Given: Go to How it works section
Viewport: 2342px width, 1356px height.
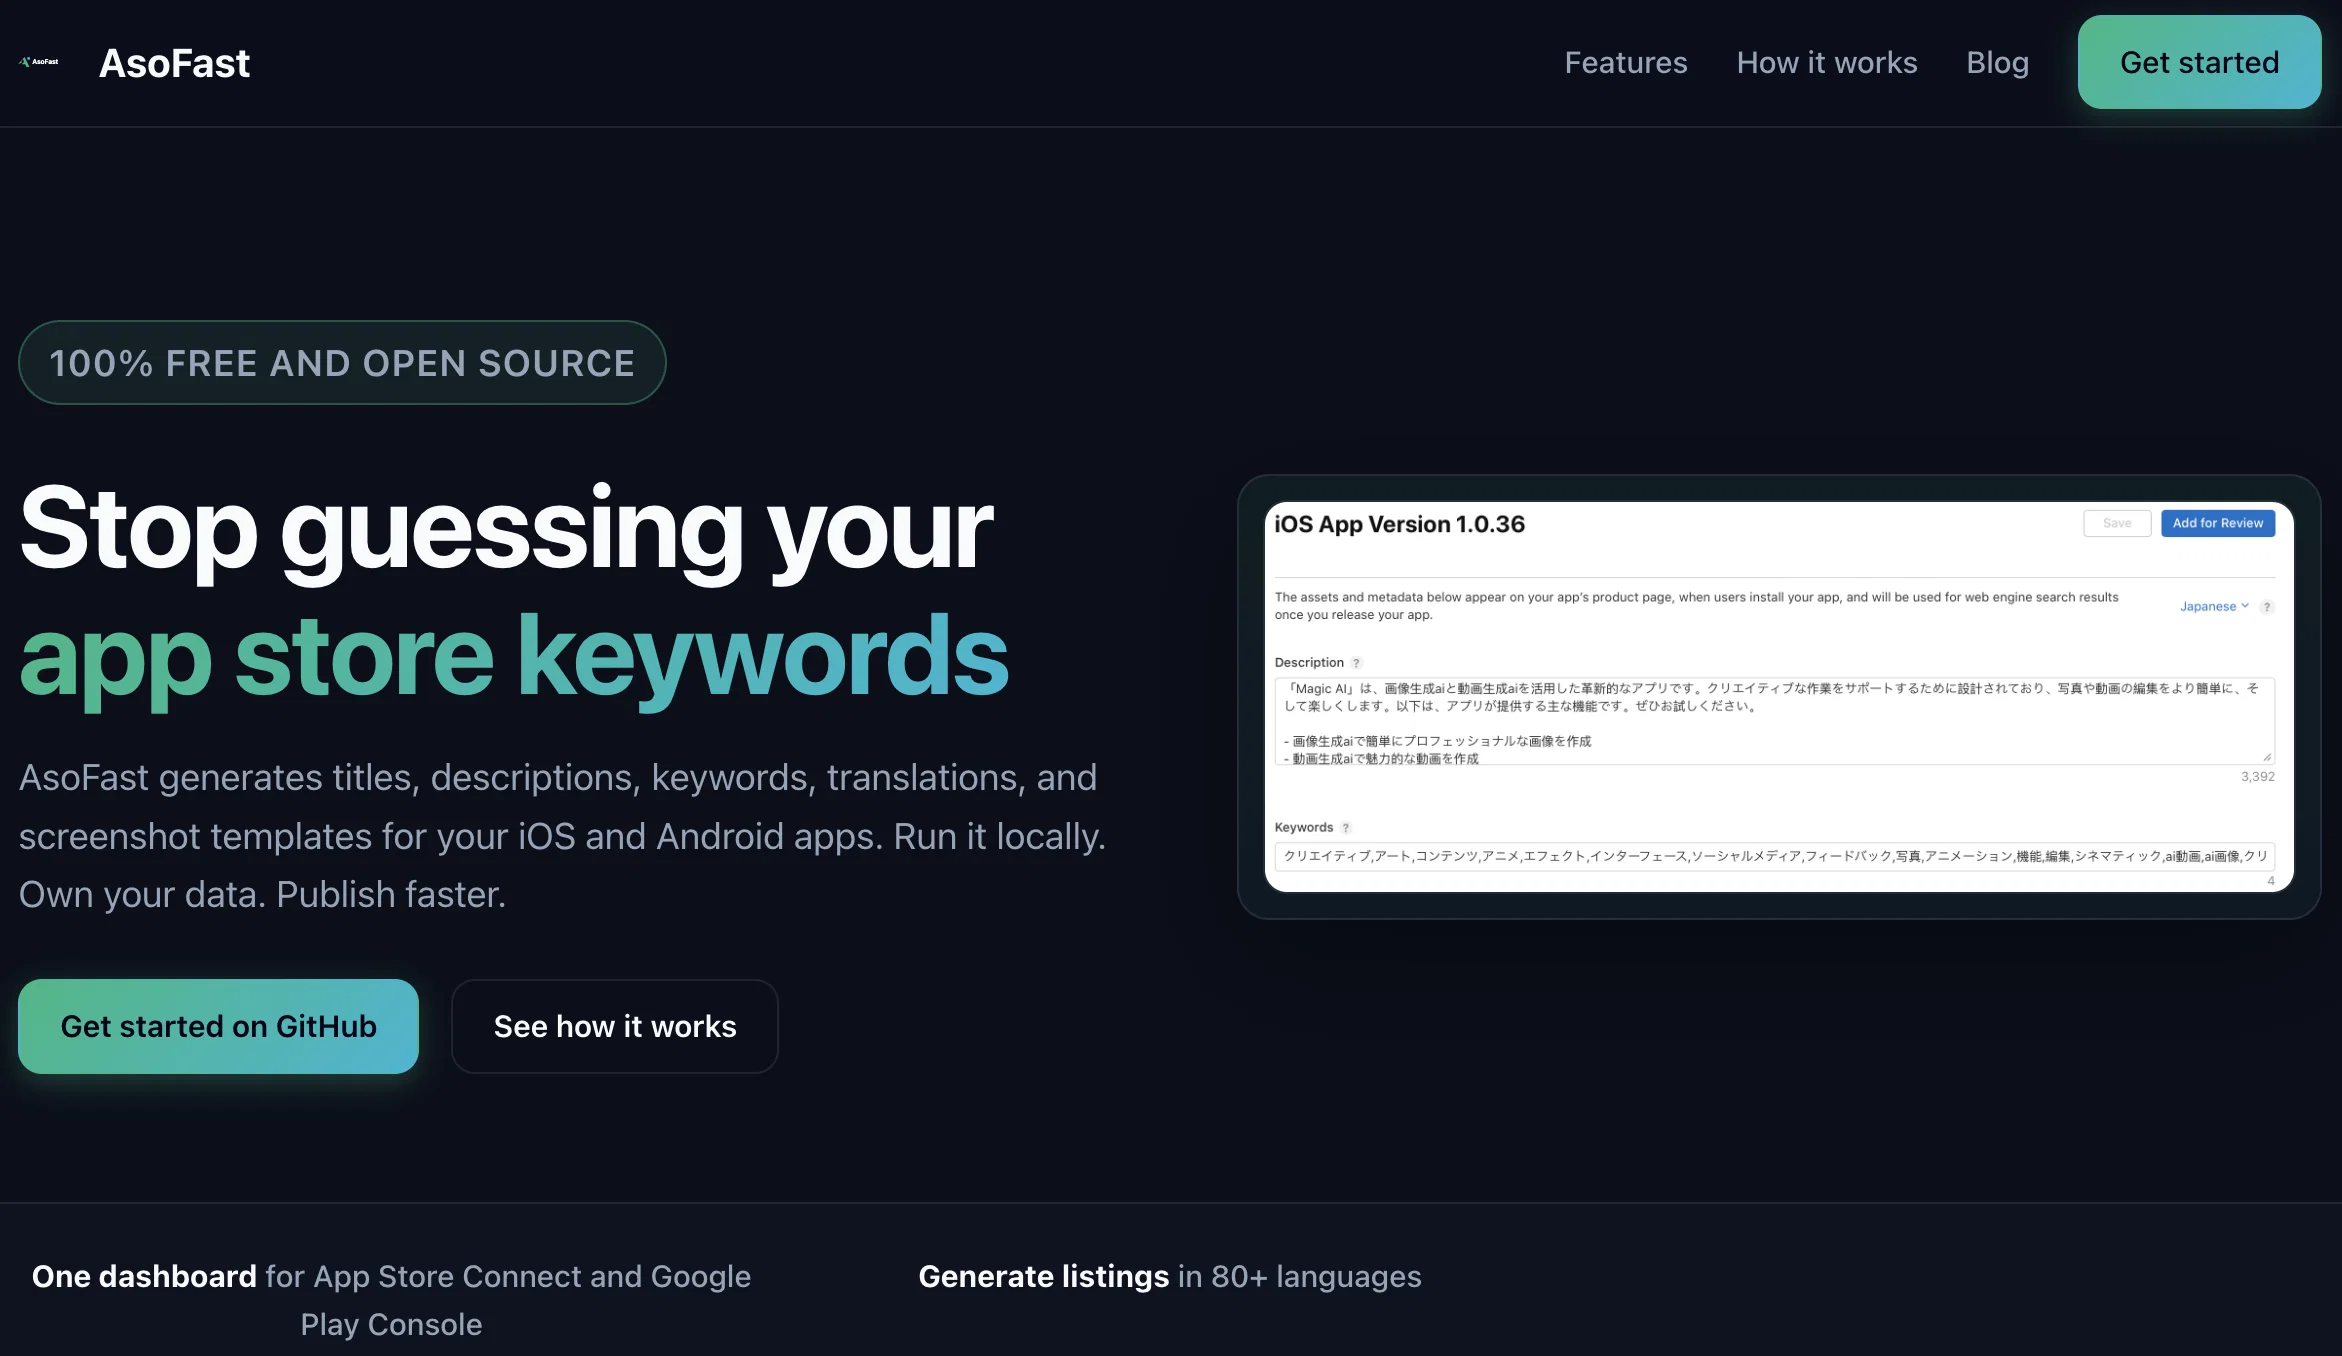Looking at the screenshot, I should click(x=1827, y=62).
